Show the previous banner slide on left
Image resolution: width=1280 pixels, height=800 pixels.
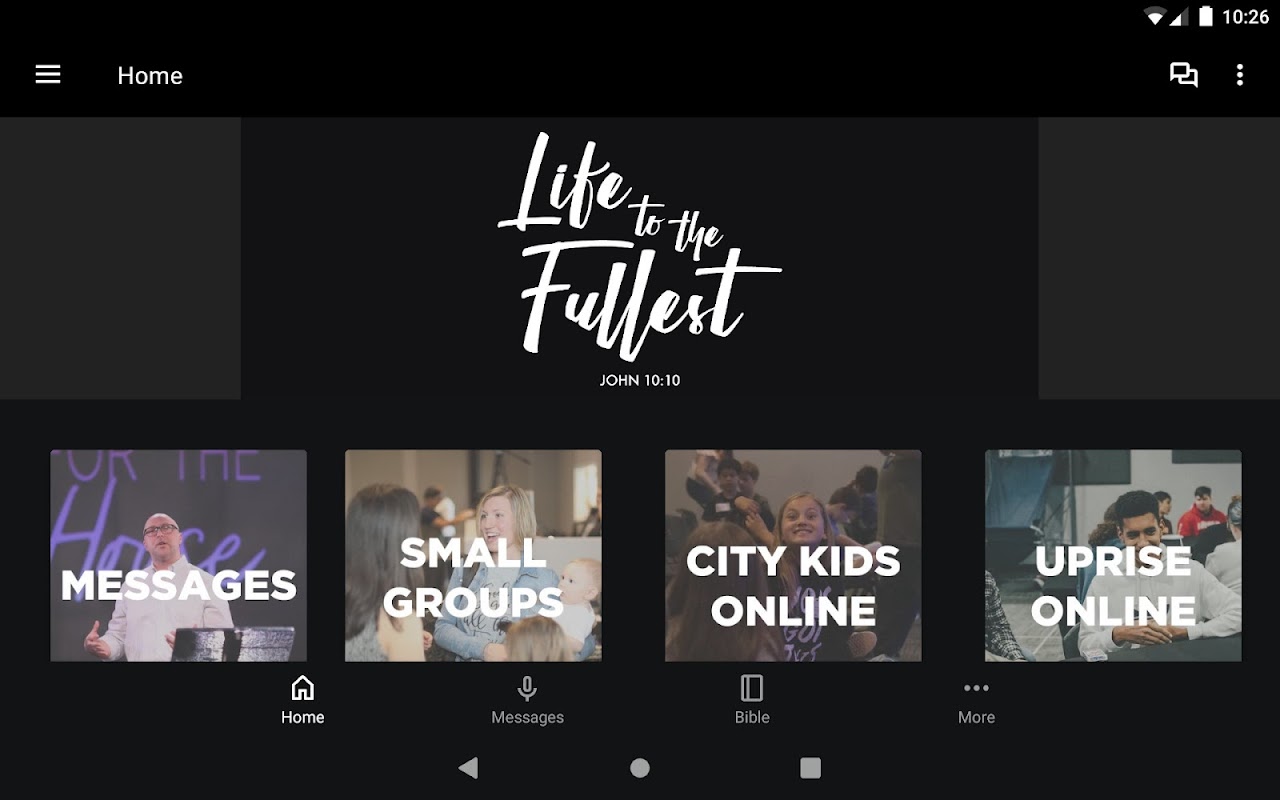point(120,258)
